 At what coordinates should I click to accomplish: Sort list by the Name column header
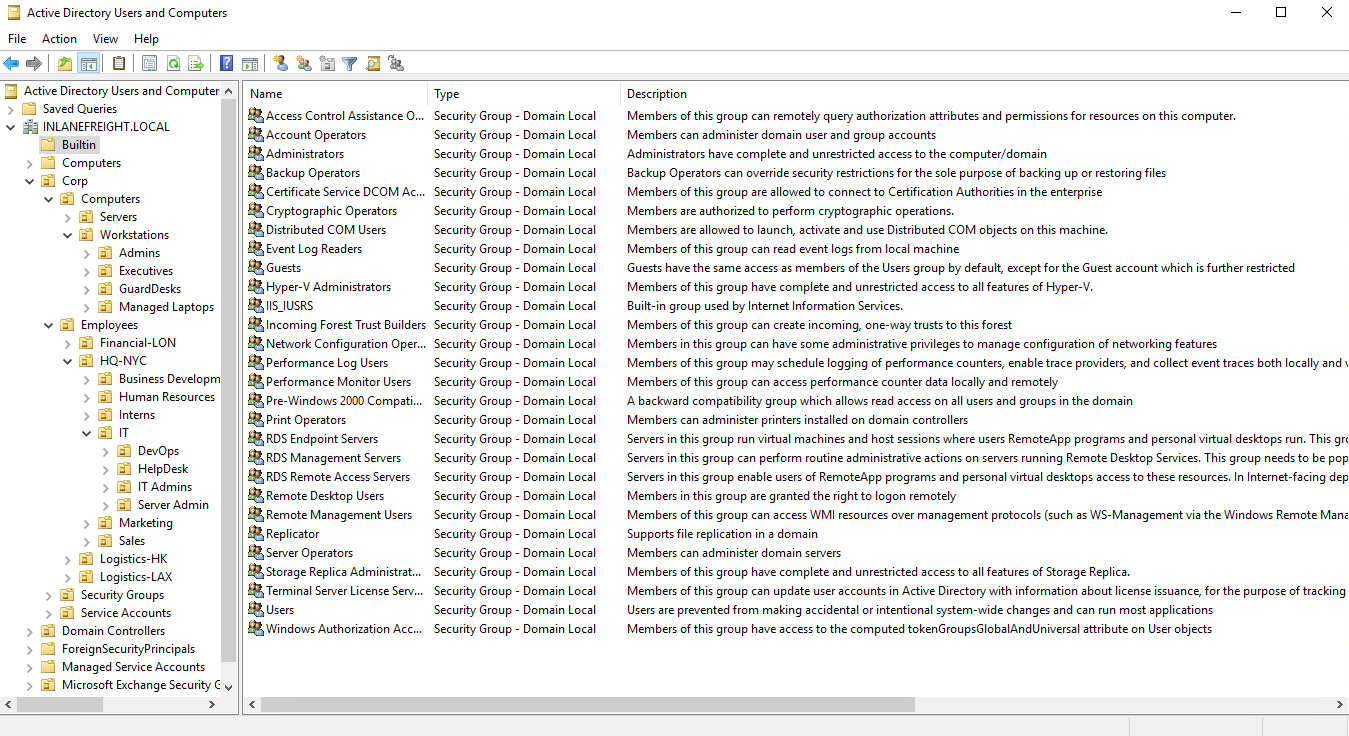tap(335, 94)
